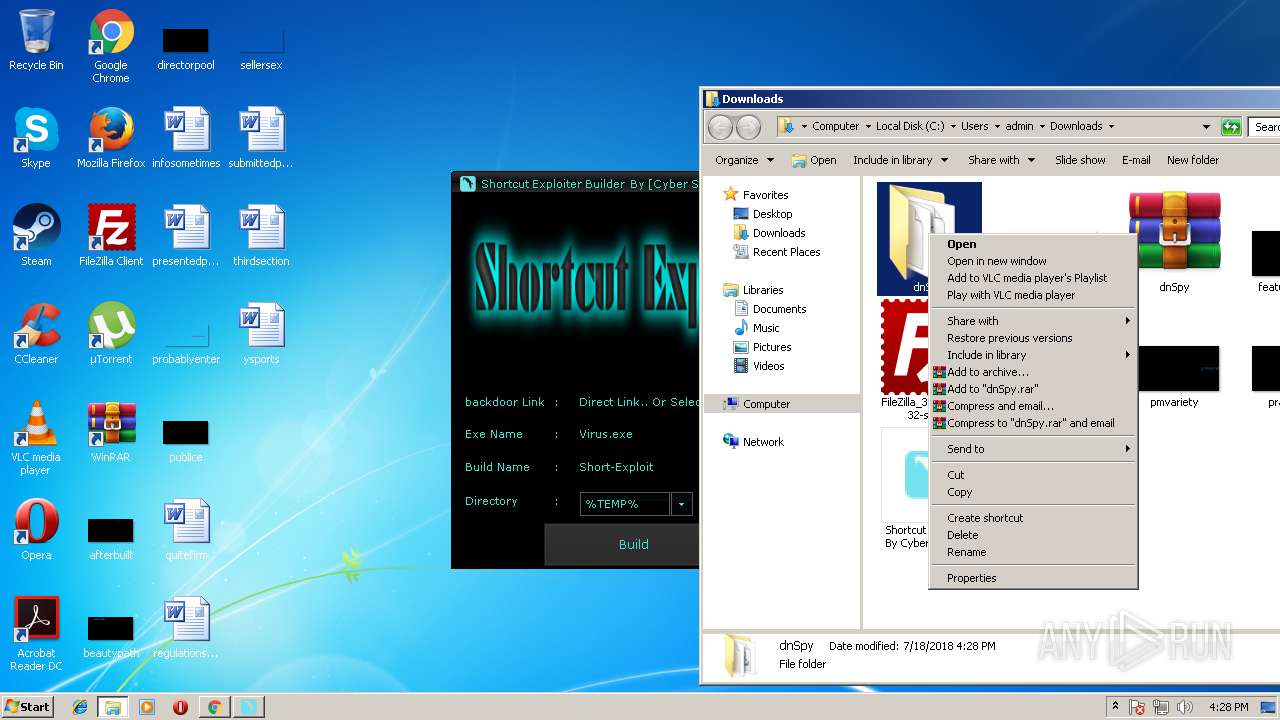The height and width of the screenshot is (720, 1280).
Task: Open Acrobat Reader DC desktop icon
Action: [36, 634]
